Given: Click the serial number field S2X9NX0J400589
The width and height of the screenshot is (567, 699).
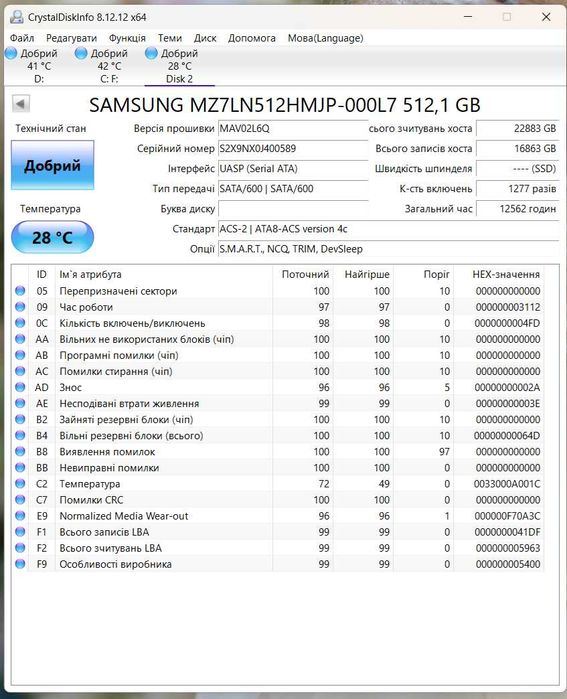Looking at the screenshot, I should [293, 148].
